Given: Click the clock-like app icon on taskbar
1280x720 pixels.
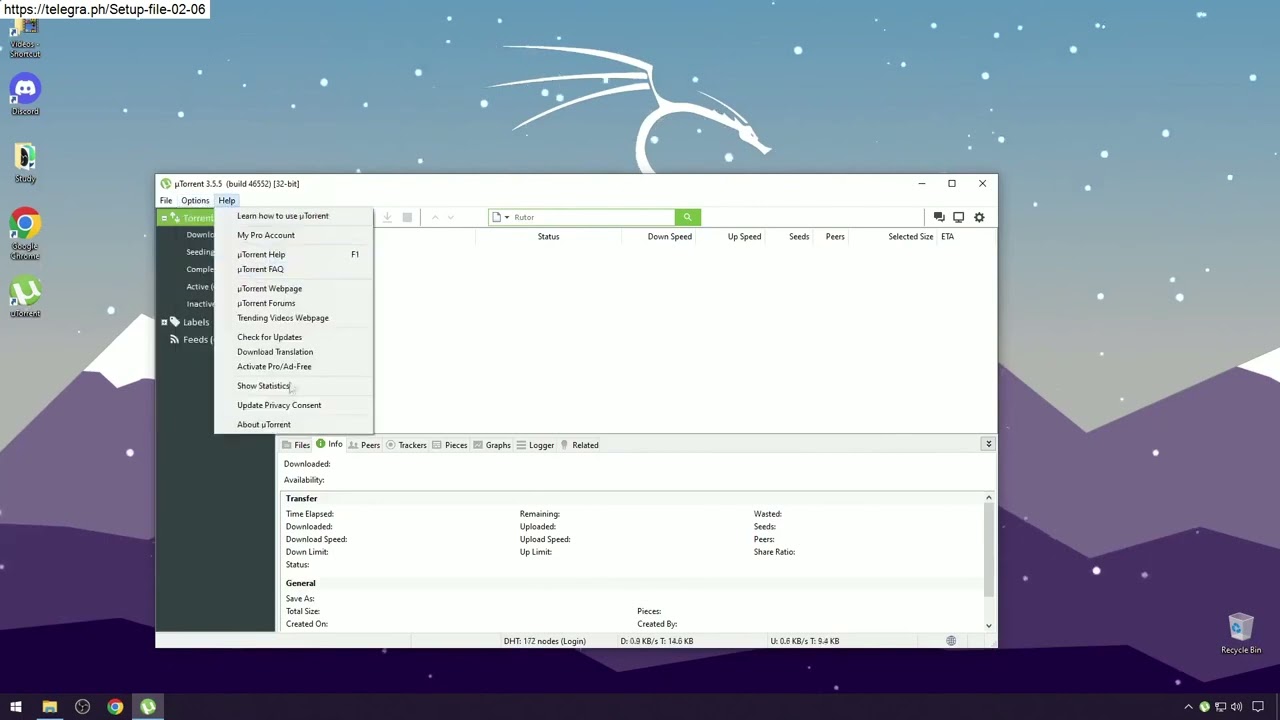Looking at the screenshot, I should [82, 707].
